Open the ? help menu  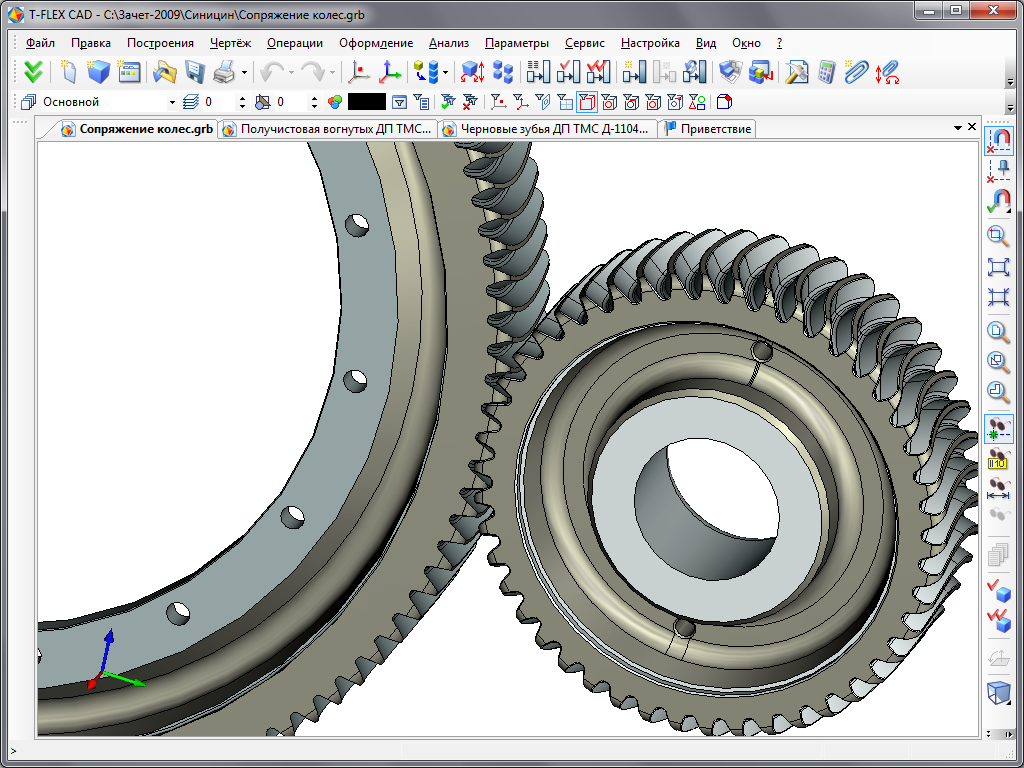(x=779, y=43)
